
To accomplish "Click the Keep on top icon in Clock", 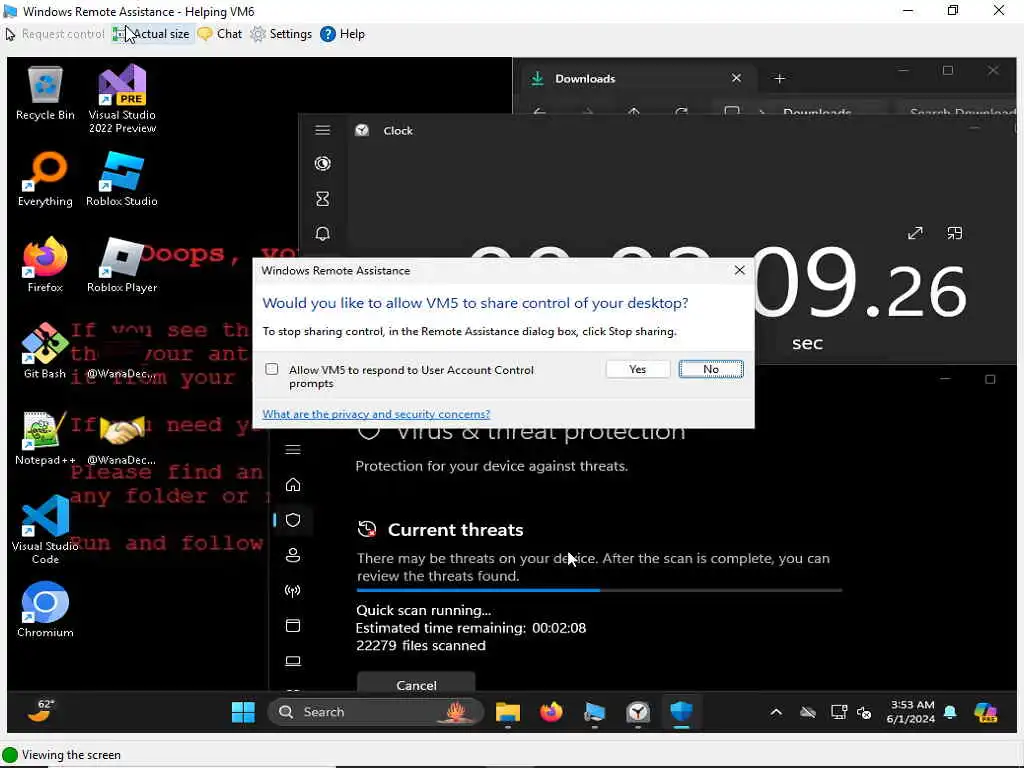I will click(955, 233).
